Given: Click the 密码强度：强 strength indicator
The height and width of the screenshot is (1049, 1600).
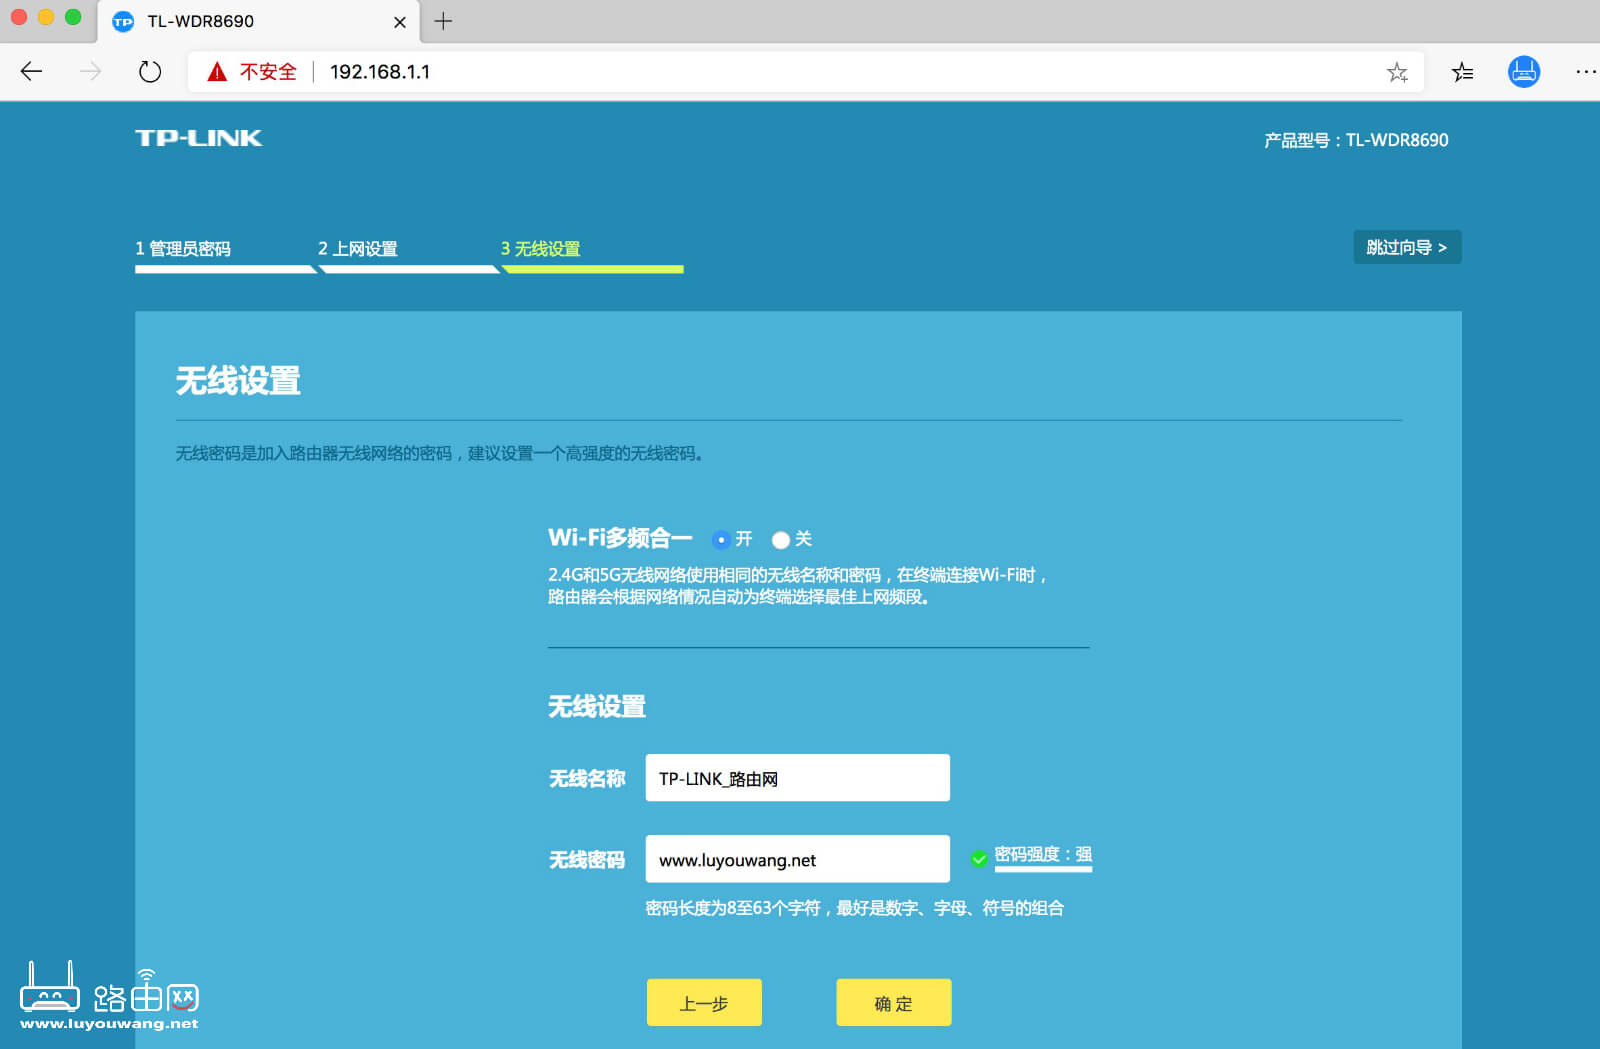Looking at the screenshot, I should pos(1043,855).
